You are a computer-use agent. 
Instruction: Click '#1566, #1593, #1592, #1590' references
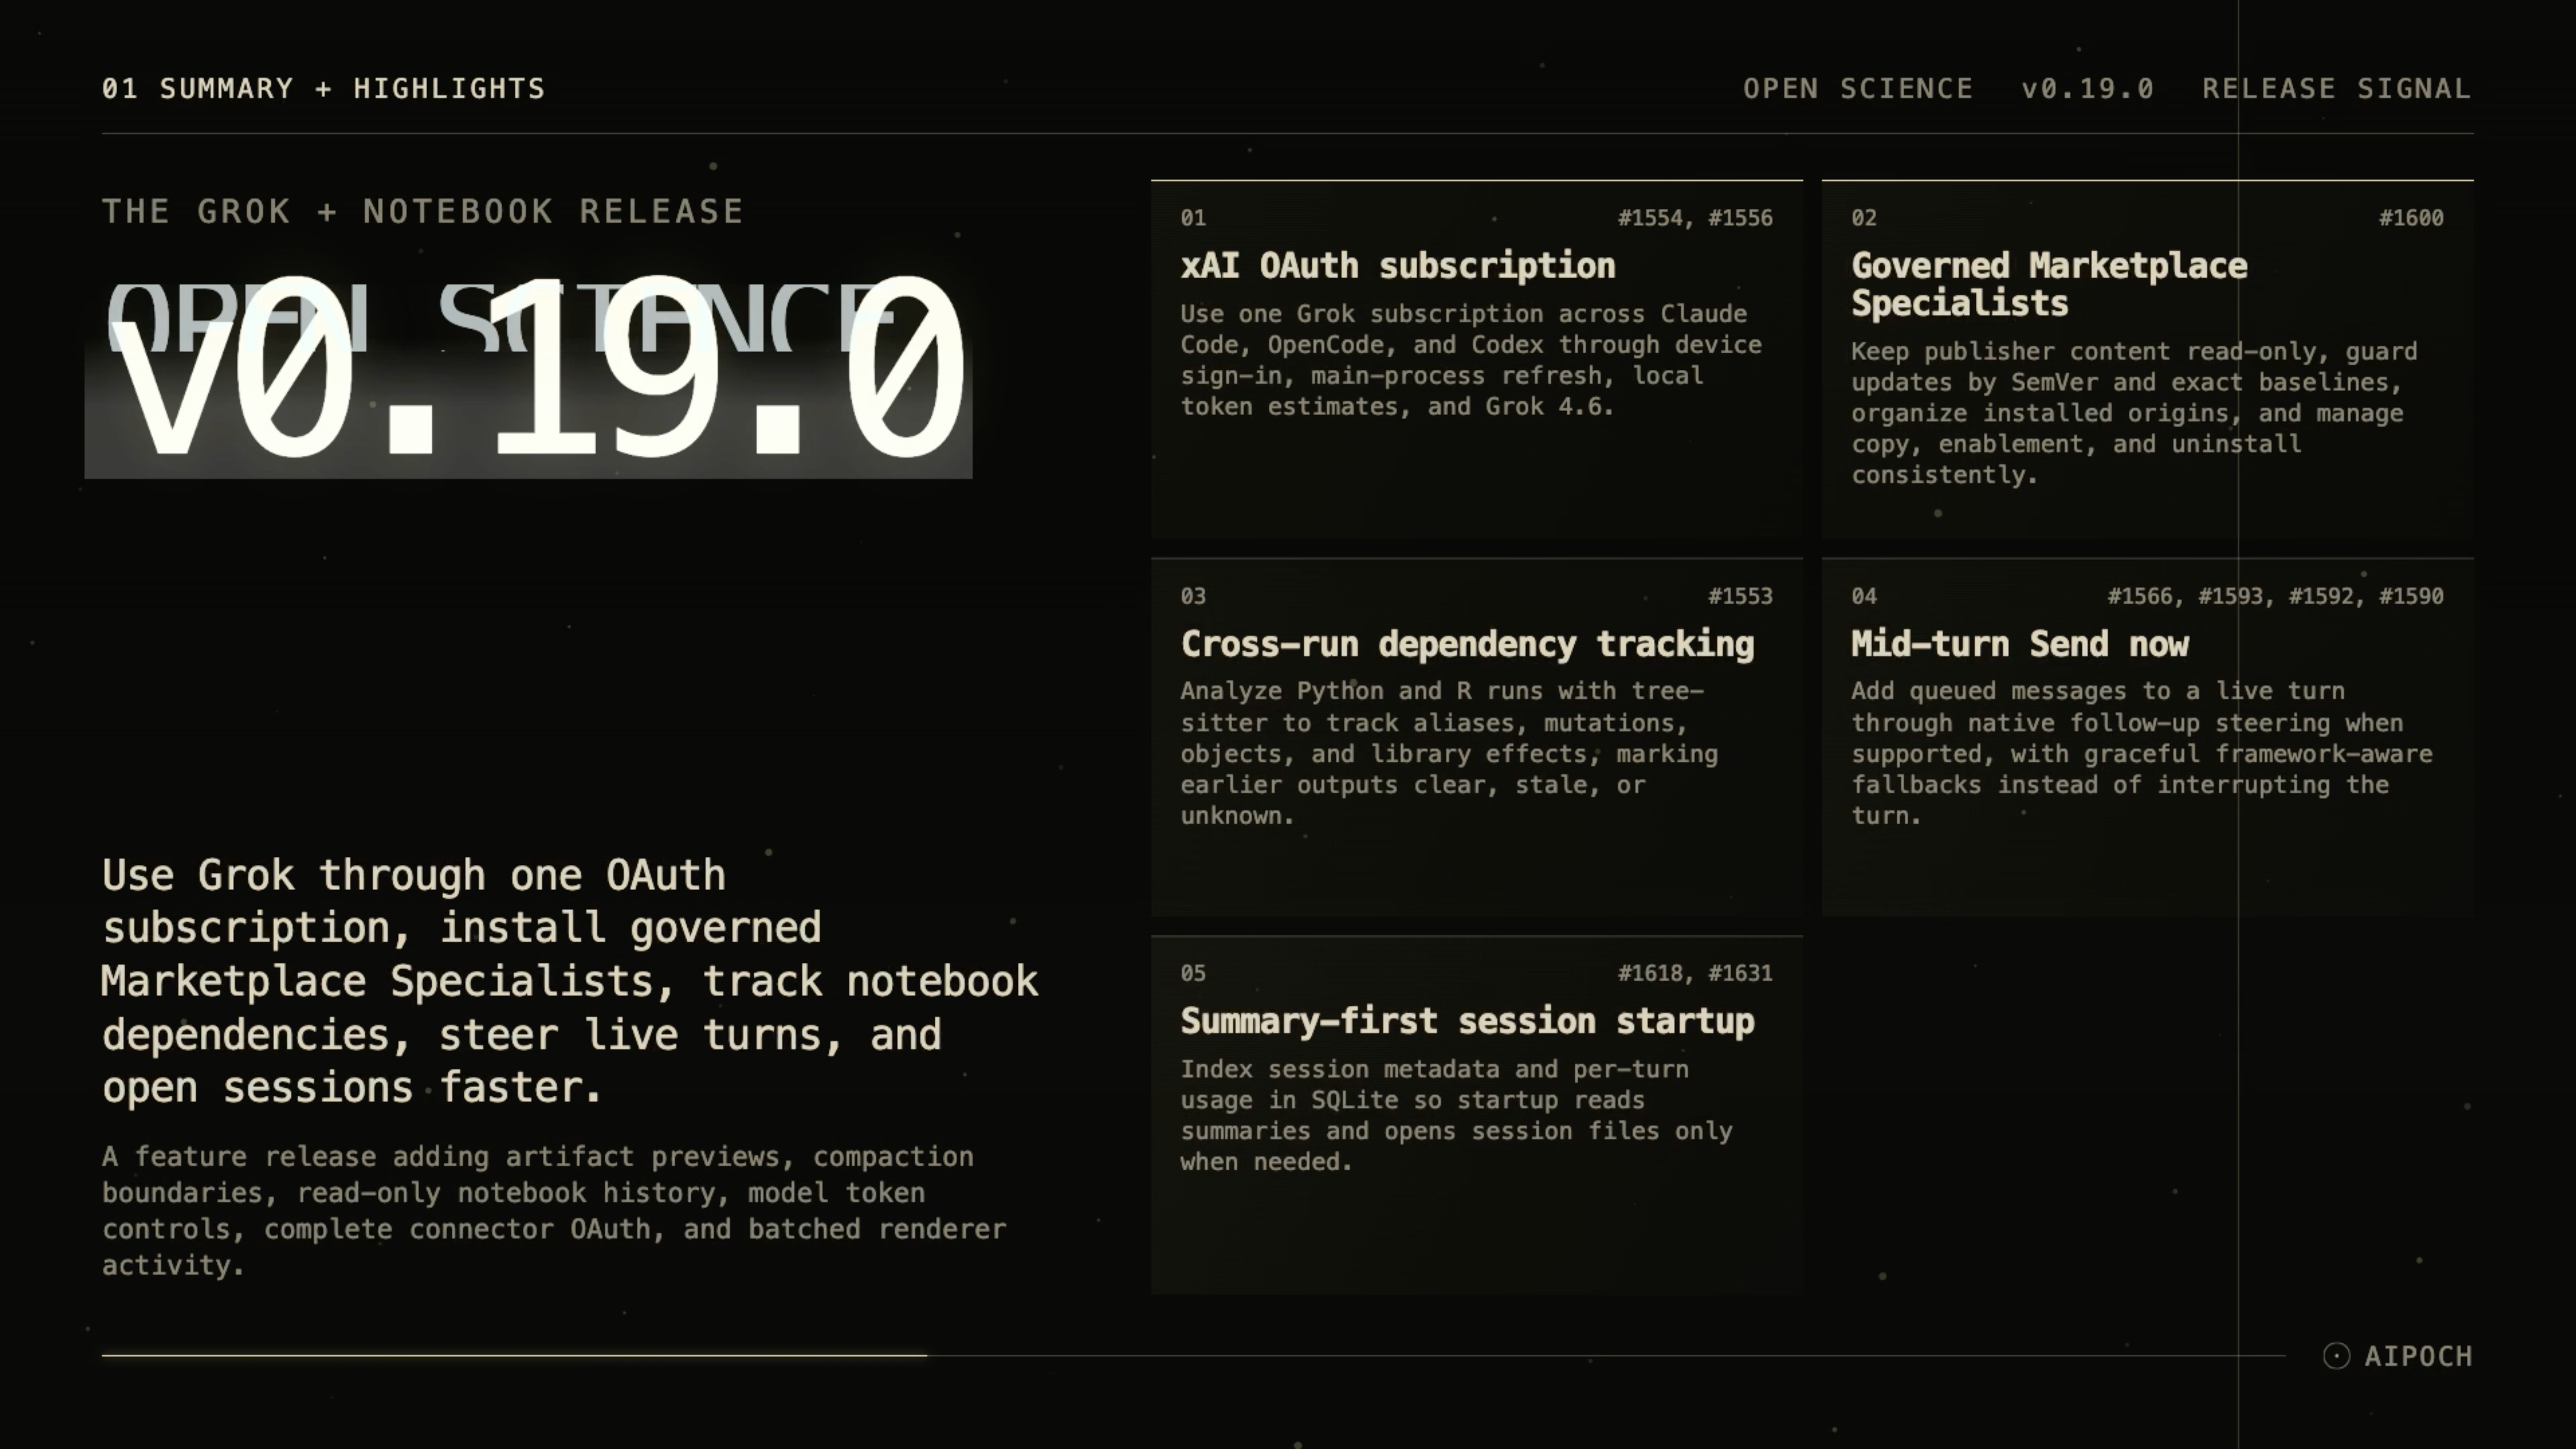coord(2275,596)
